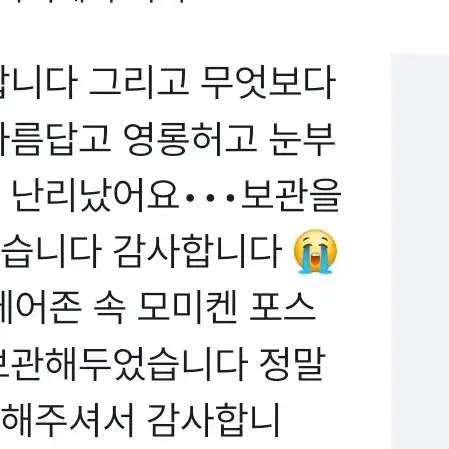Click the word 모미켄
449x449 pixels.
tap(187, 307)
